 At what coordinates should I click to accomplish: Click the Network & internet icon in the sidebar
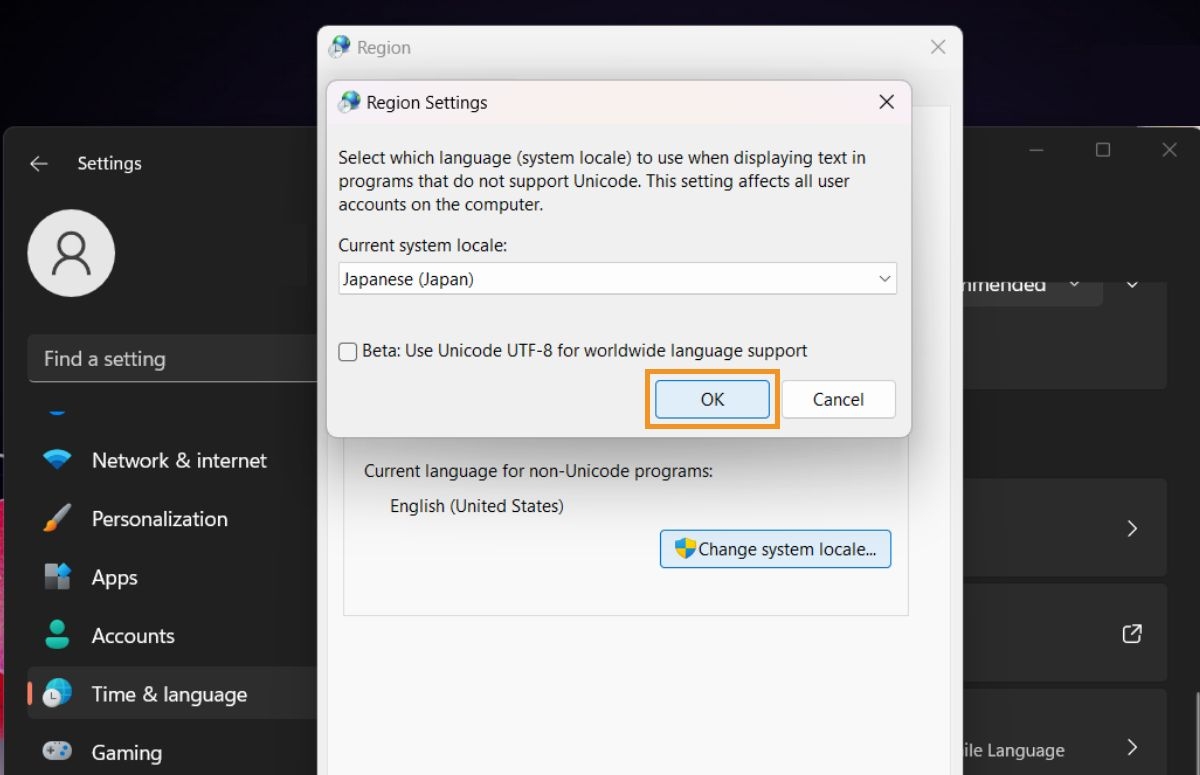point(57,460)
